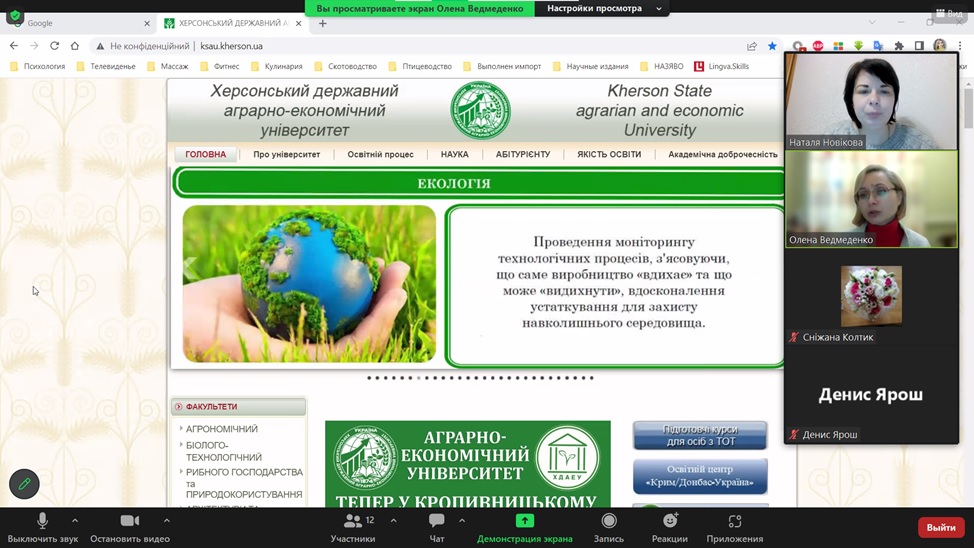The width and height of the screenshot is (974, 548).
Task: Open Про університет menu
Action: [x=286, y=154]
